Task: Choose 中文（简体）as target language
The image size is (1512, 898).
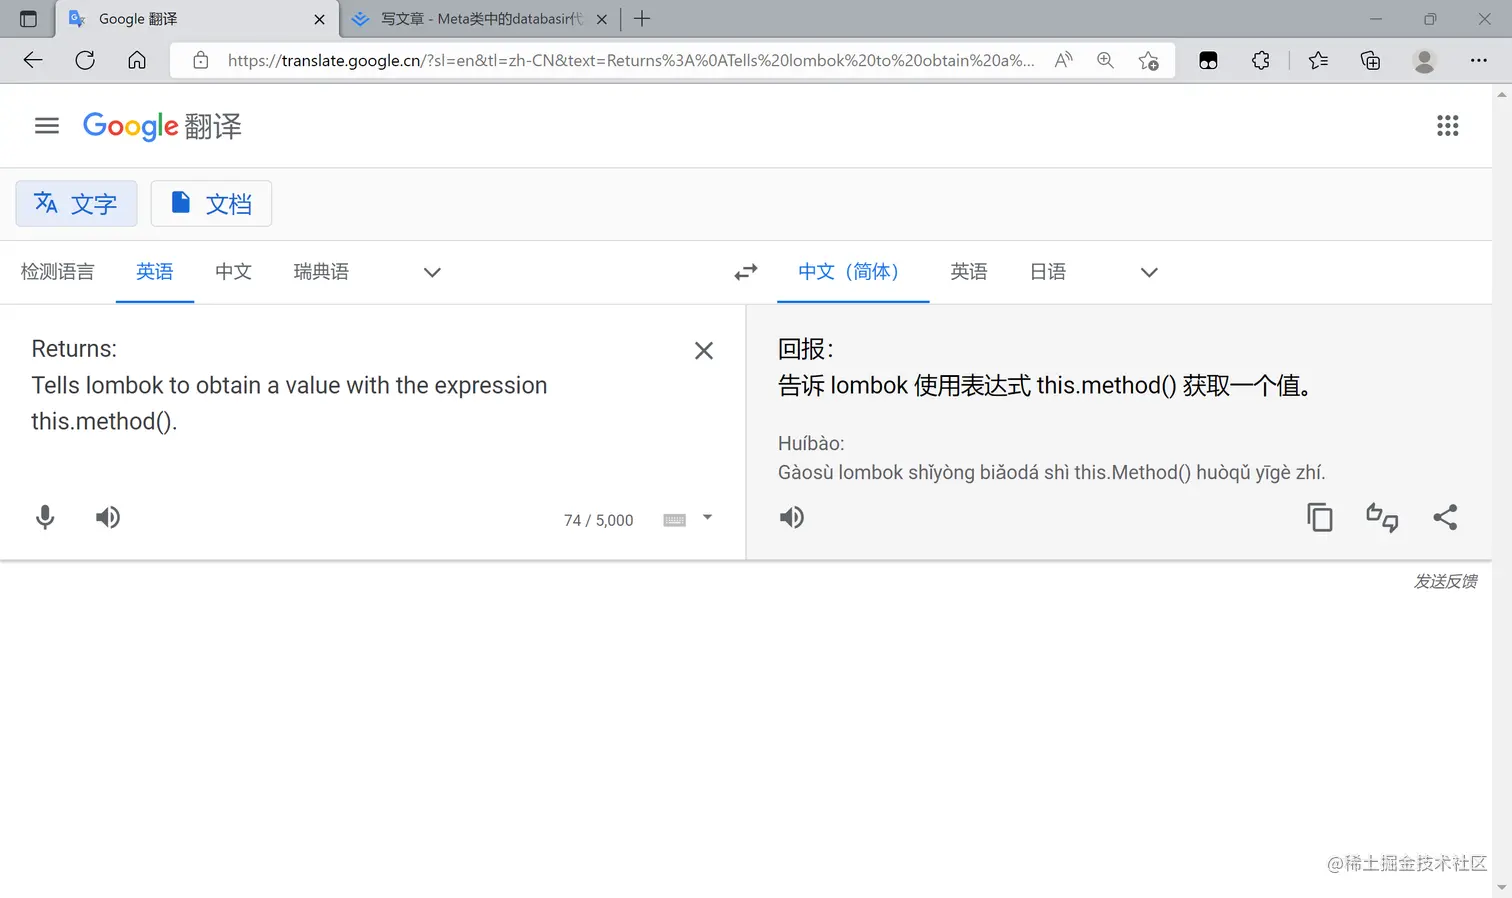Action: 853,272
